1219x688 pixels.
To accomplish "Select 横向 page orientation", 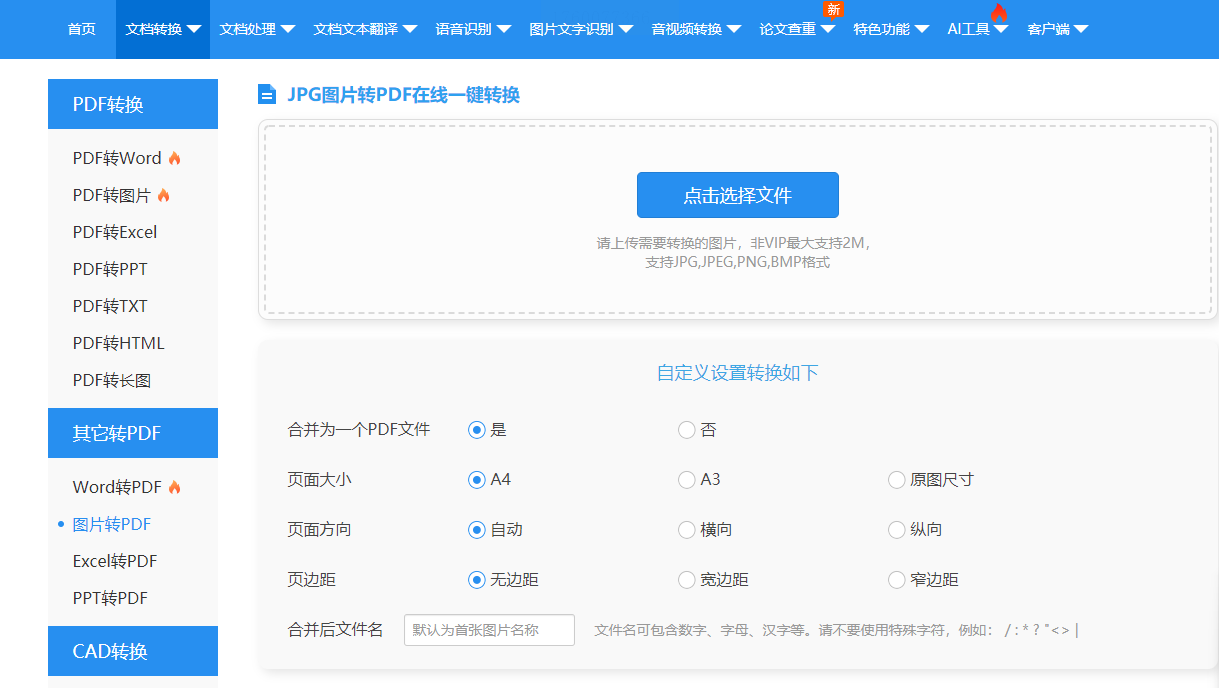I will pos(686,530).
